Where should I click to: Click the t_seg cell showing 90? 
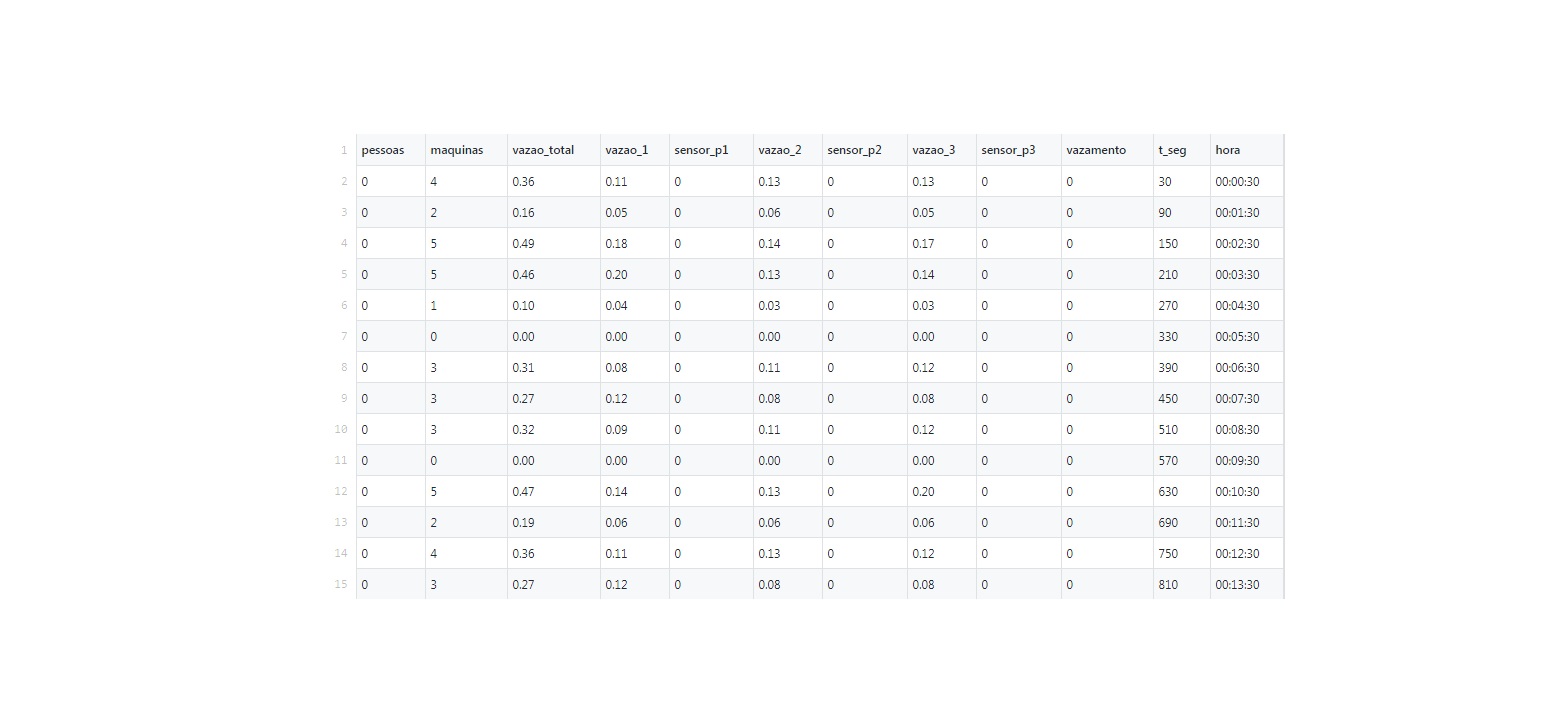1165,212
